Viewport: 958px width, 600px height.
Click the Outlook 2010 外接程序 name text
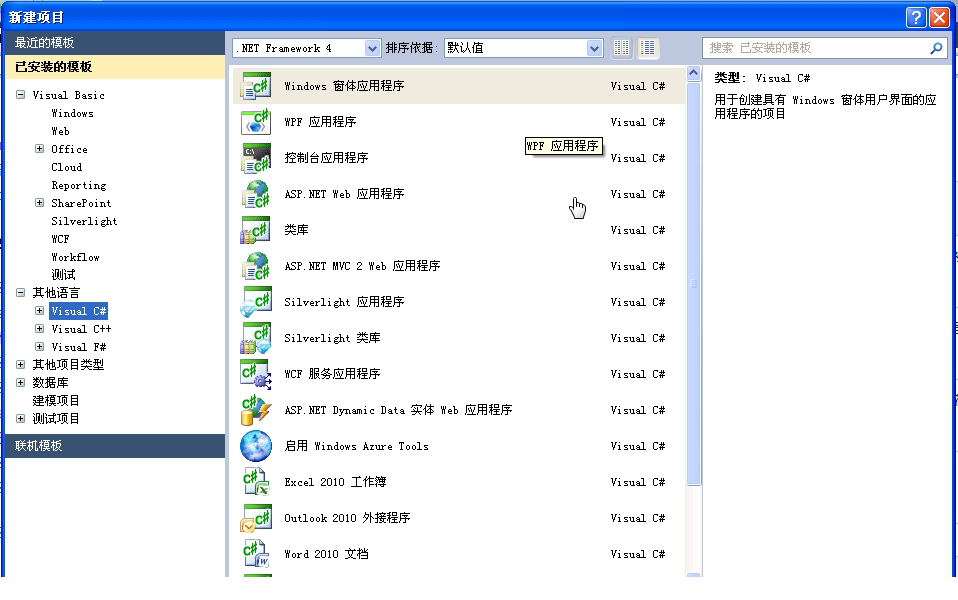347,518
